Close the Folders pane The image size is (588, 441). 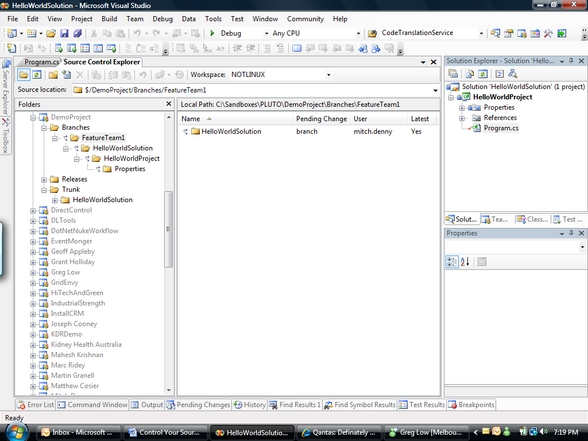[169, 104]
